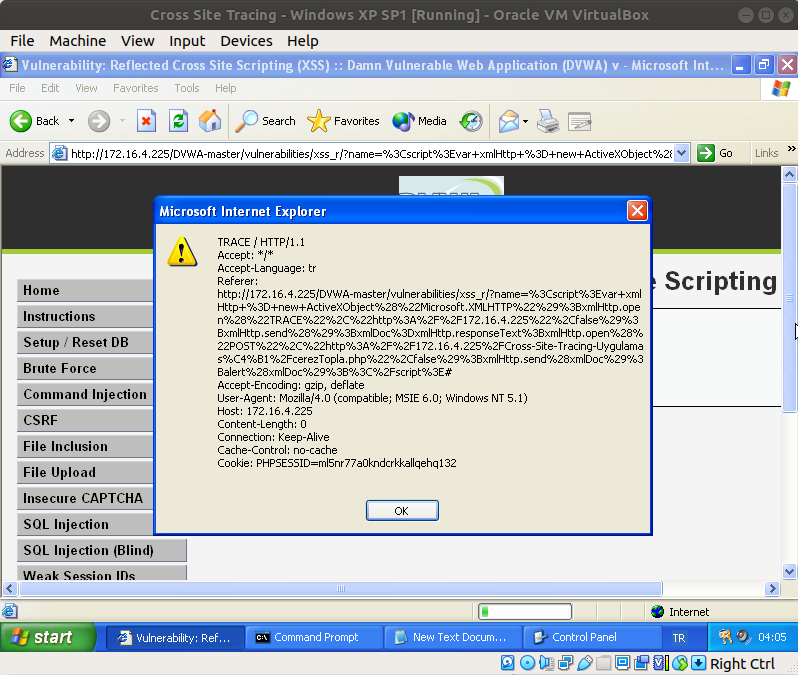This screenshot has height=675, width=798.
Task: Expand the address bar dropdown
Action: click(681, 153)
